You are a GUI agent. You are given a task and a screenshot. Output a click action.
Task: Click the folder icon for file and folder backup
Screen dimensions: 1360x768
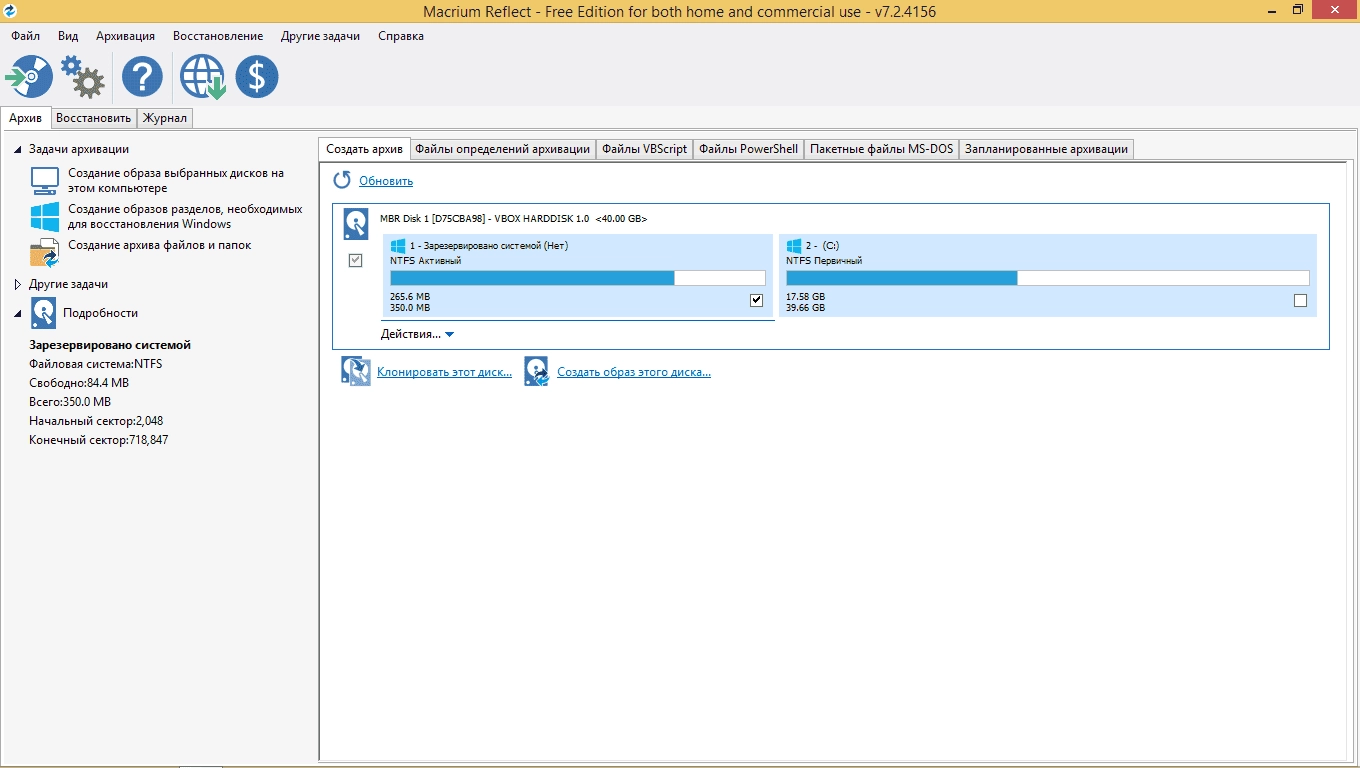click(45, 253)
